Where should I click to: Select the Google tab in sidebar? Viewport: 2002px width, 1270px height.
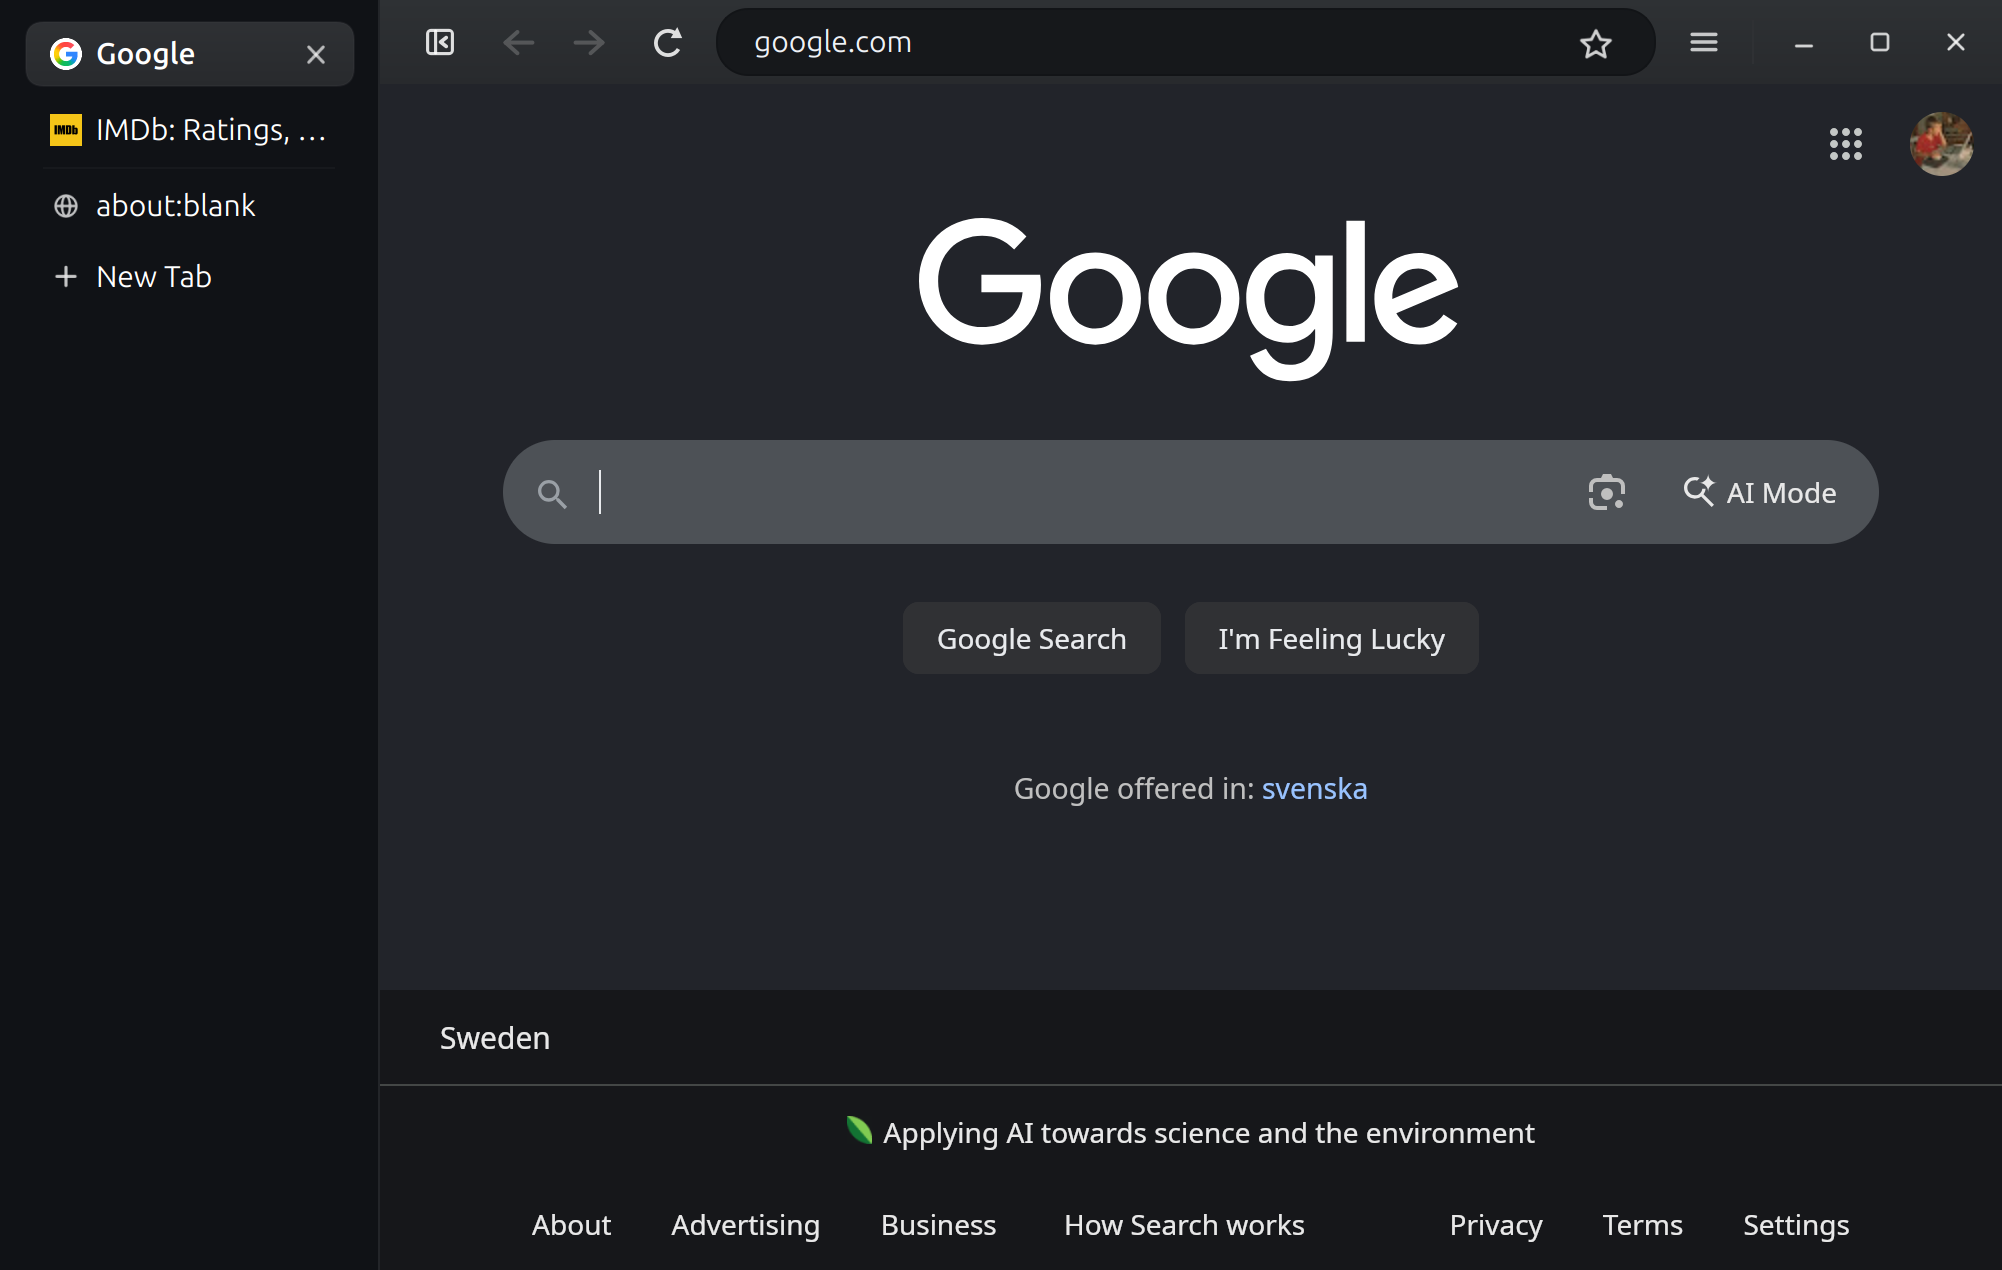click(190, 54)
